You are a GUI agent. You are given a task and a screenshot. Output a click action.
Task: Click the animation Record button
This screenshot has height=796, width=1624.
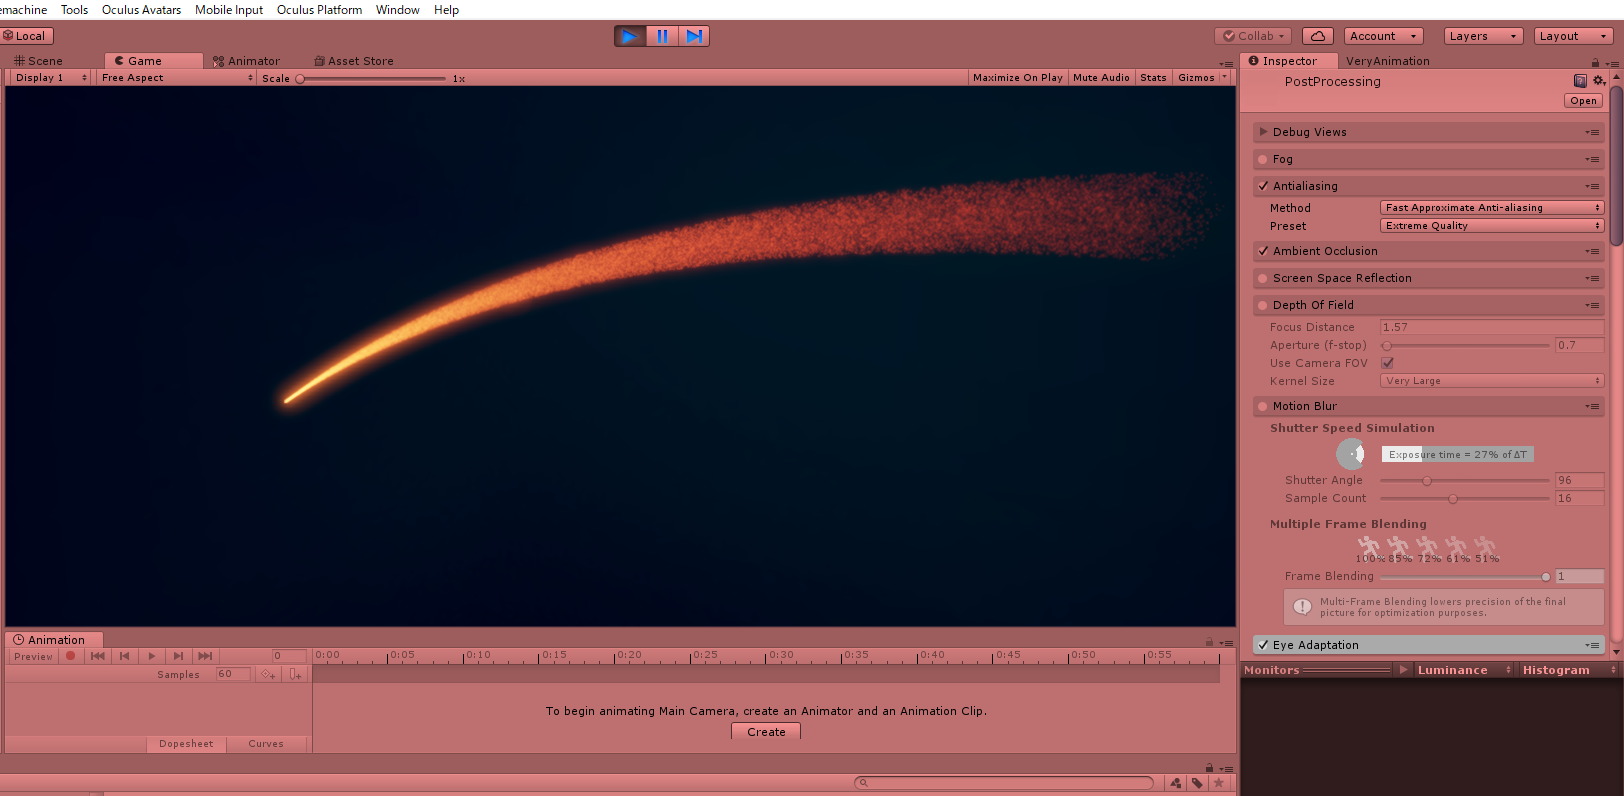(x=70, y=656)
